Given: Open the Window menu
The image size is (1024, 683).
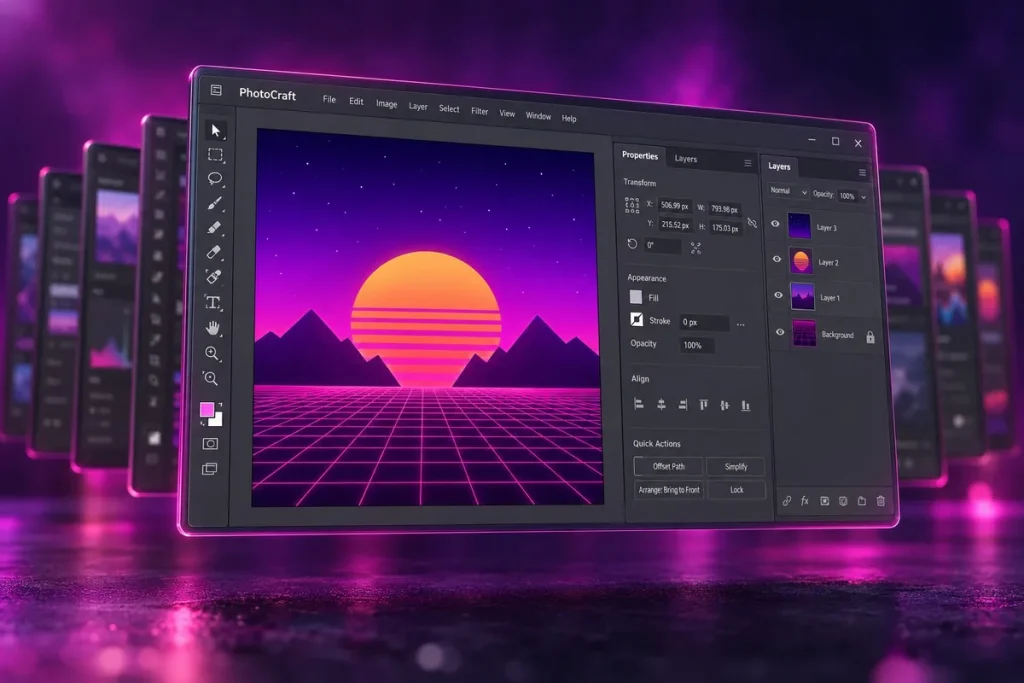Looking at the screenshot, I should (538, 116).
